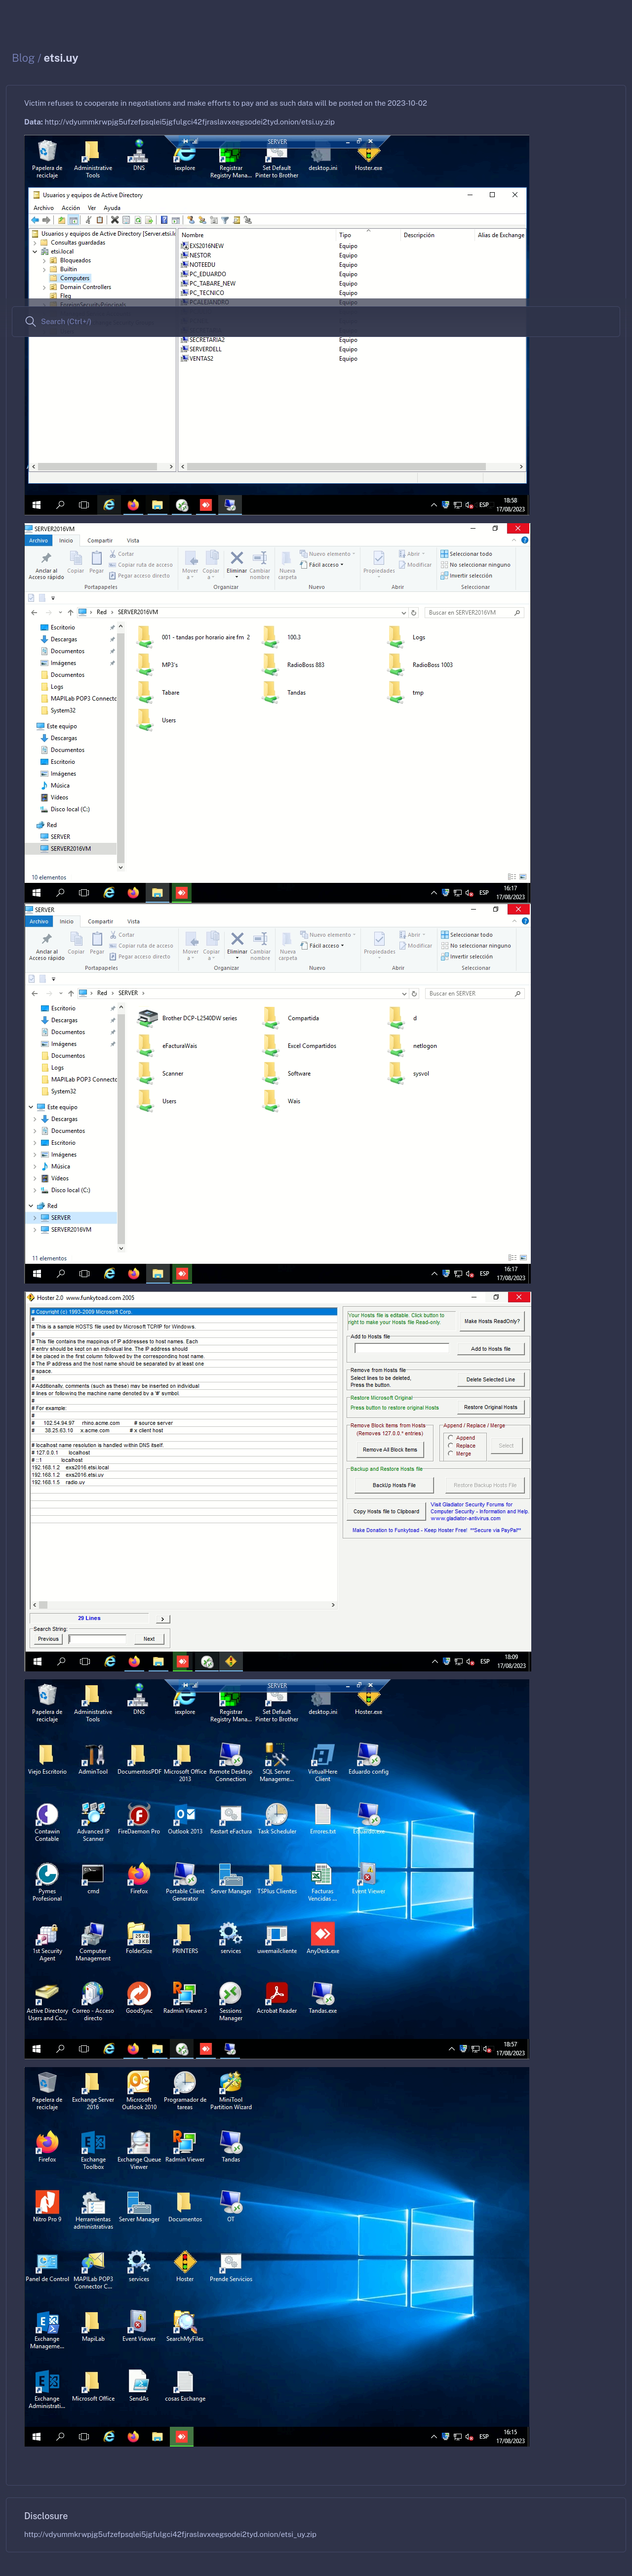632x2576 pixels.
Task: Select the Replace radio button
Action: tap(450, 1446)
